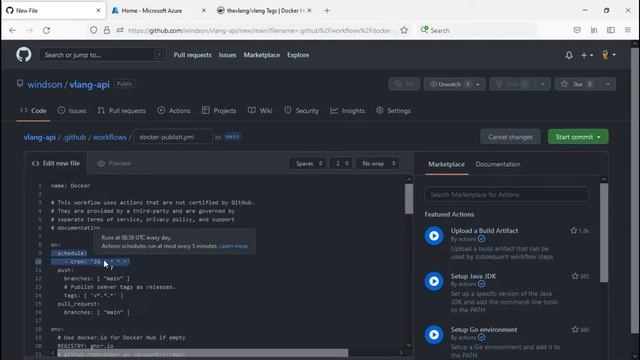Screen dimensions: 640x360
Task: Switch to the Home - Microsoft Azure tab
Action: pos(152,11)
